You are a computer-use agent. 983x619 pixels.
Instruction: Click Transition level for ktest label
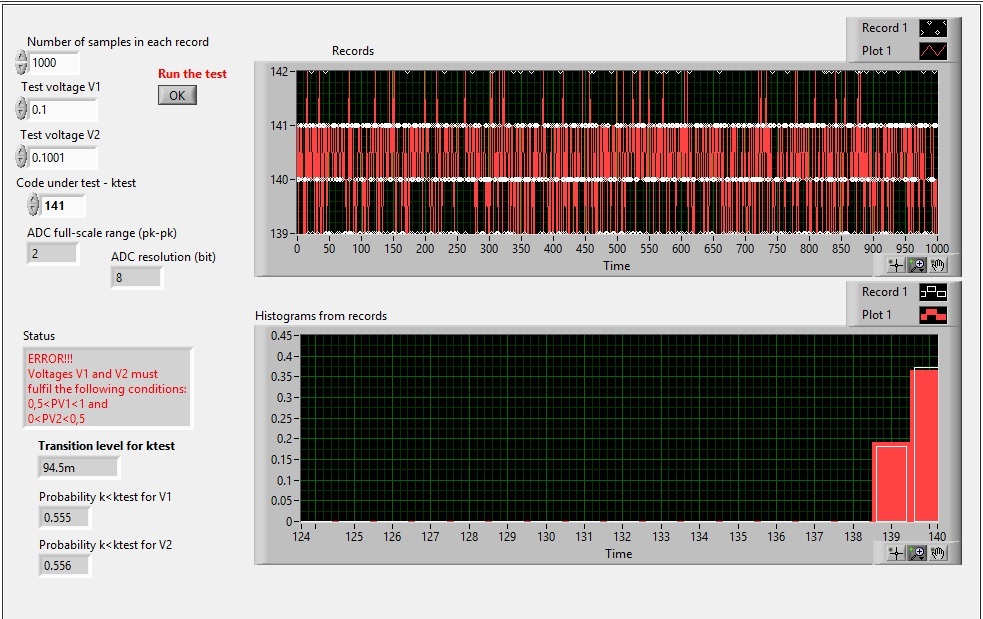[x=107, y=446]
